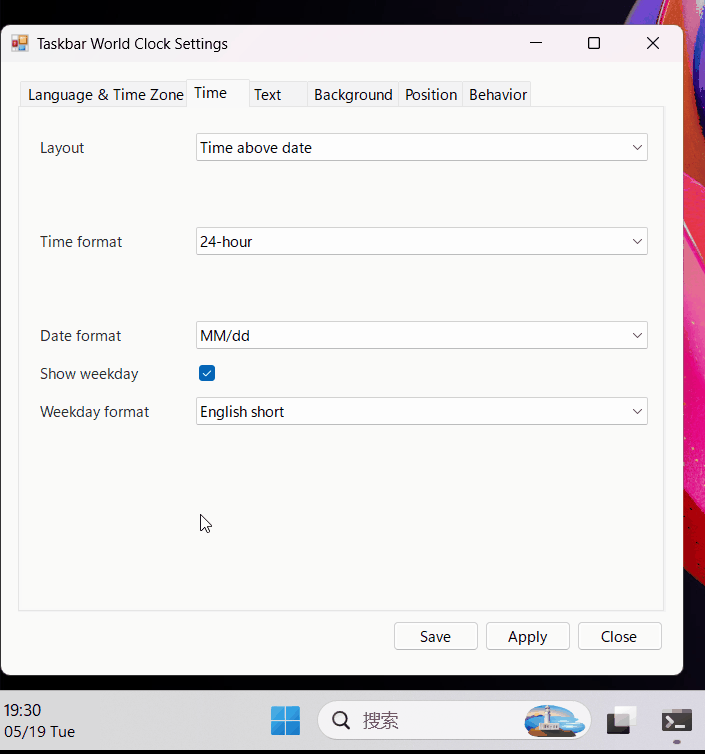Close the window with the X button
The height and width of the screenshot is (754, 705).
click(x=653, y=43)
